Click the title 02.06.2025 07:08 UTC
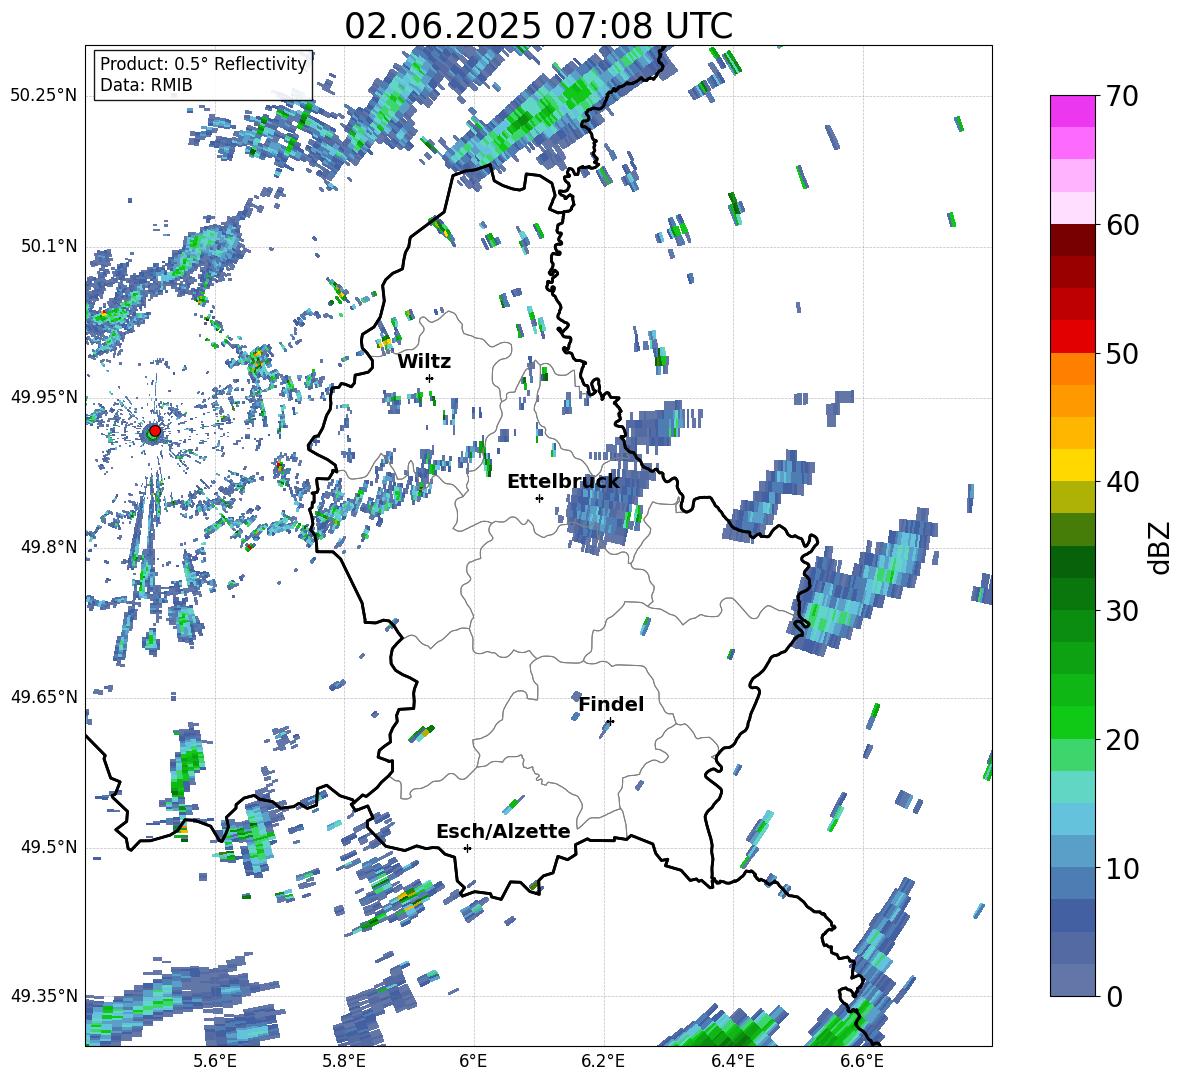1184x1081 pixels. pyautogui.click(x=538, y=26)
